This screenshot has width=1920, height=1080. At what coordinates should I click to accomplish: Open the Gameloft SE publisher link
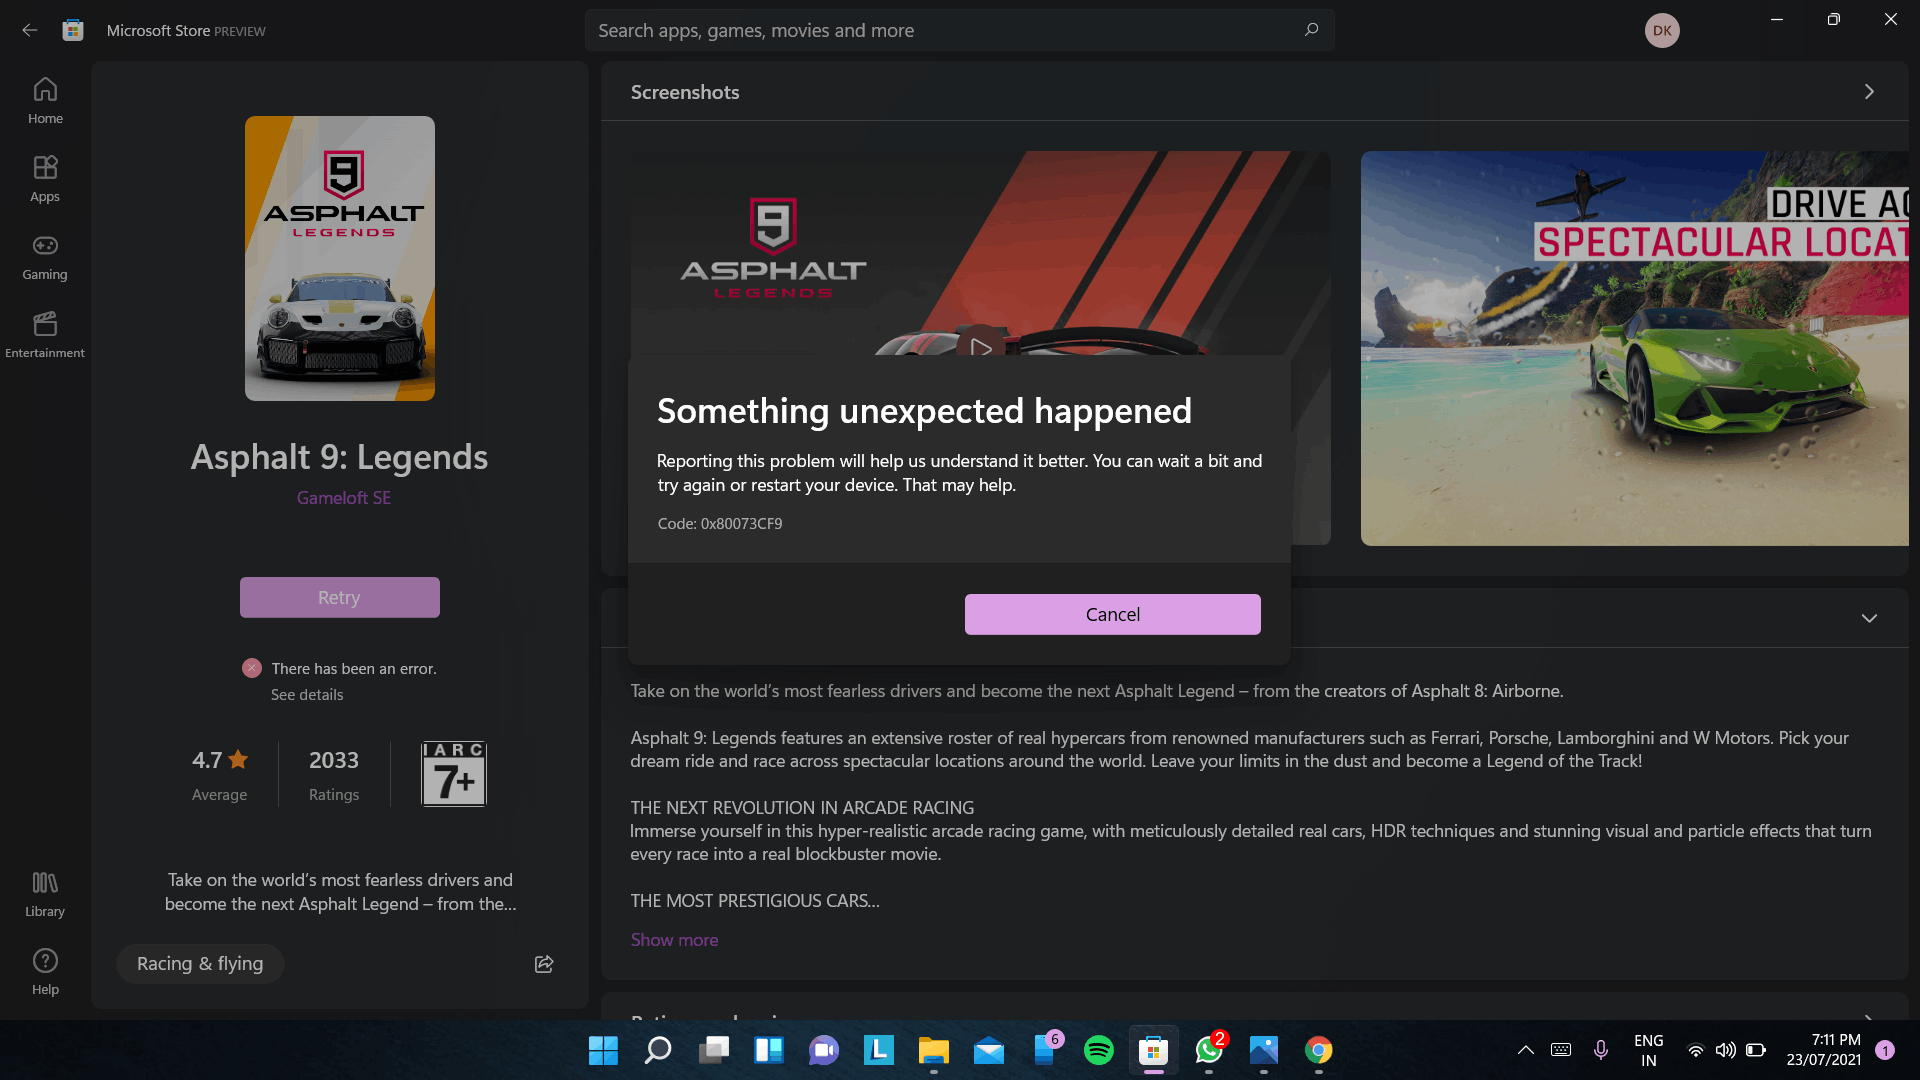point(343,498)
